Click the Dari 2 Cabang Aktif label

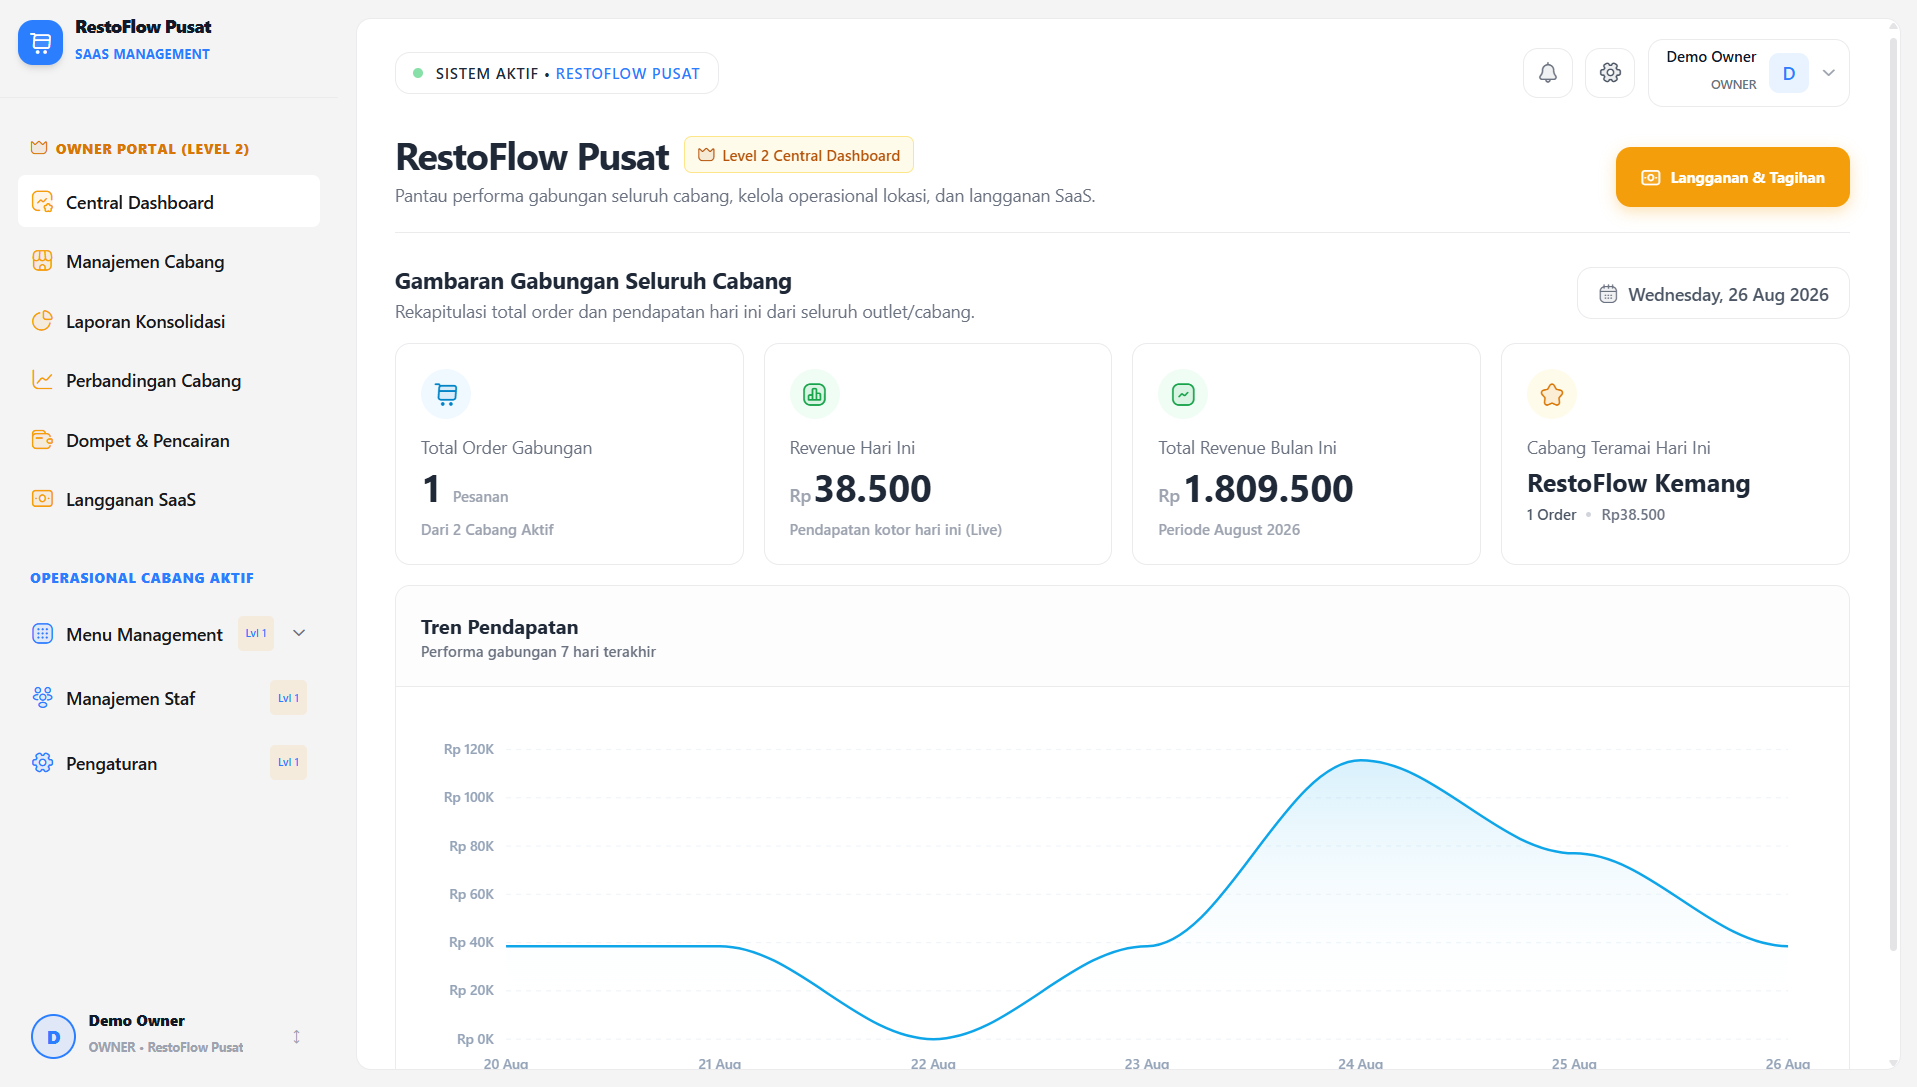coord(487,530)
